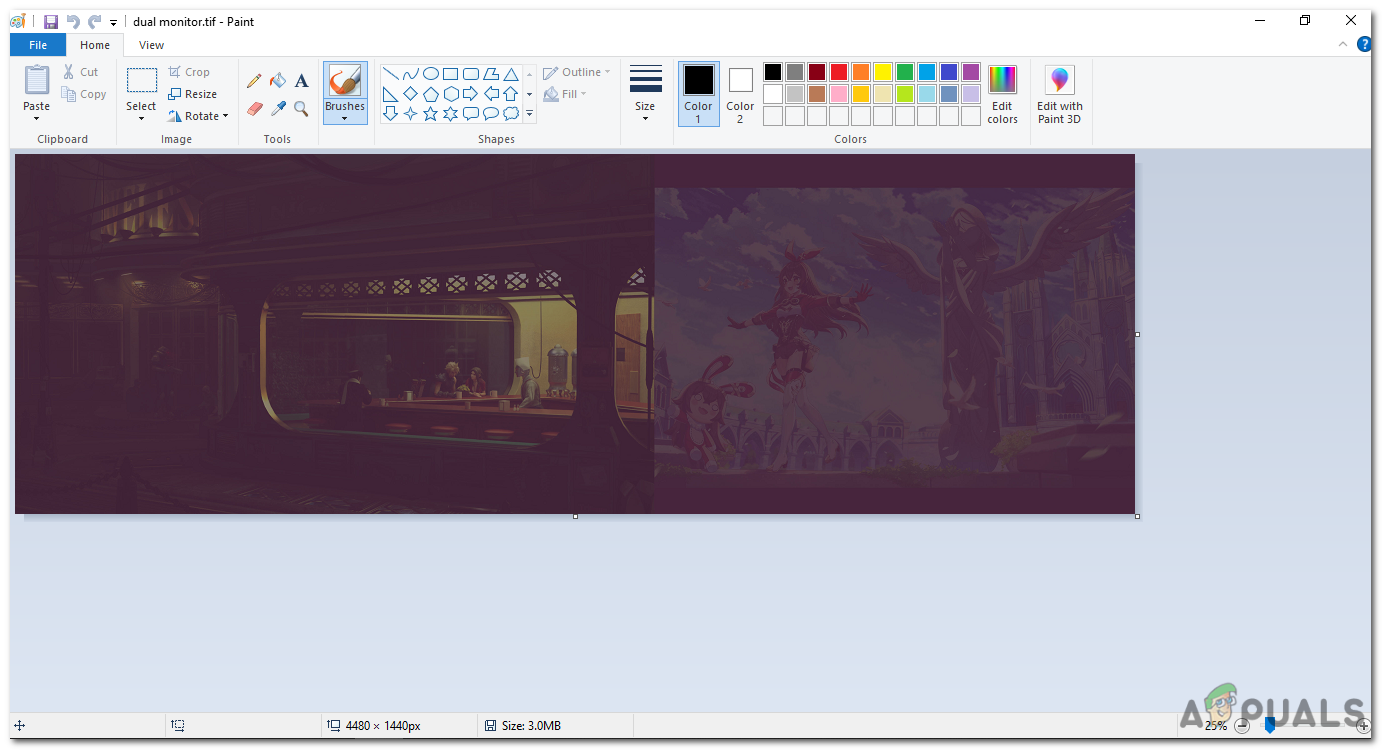Toggle Color 2 as active color
Viewport: 1382px width, 750px height.
[x=739, y=92]
